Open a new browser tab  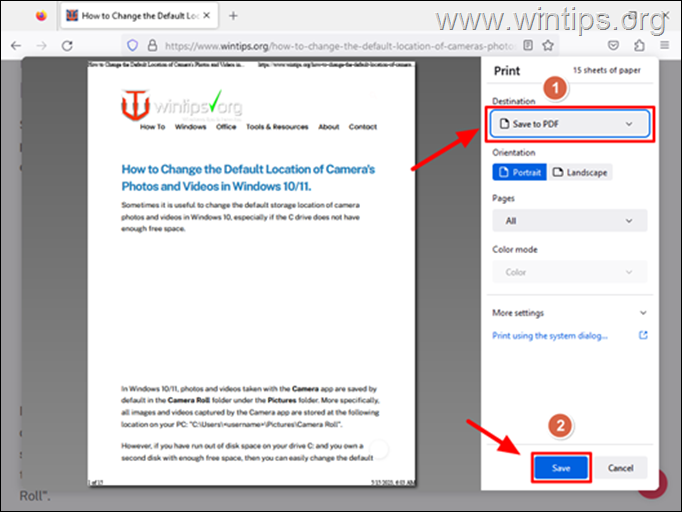(233, 16)
